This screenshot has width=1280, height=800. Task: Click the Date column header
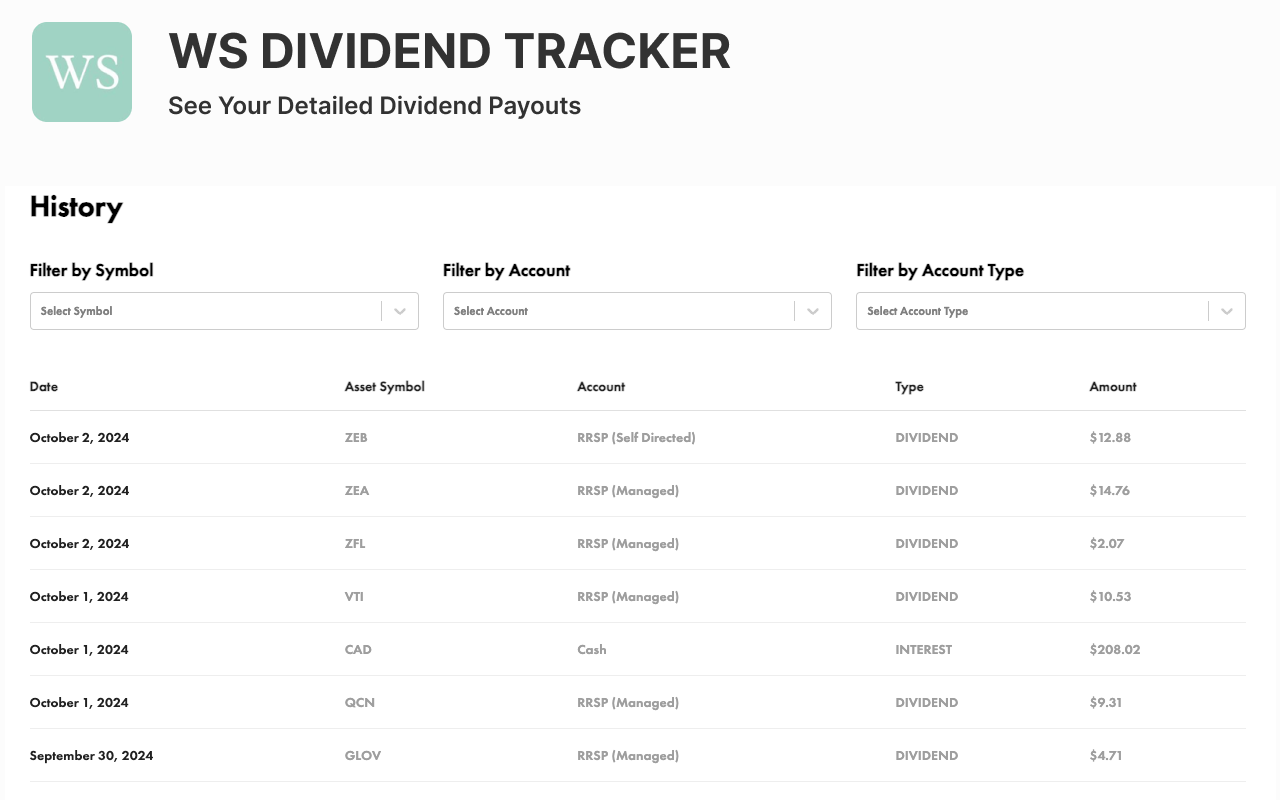point(44,387)
